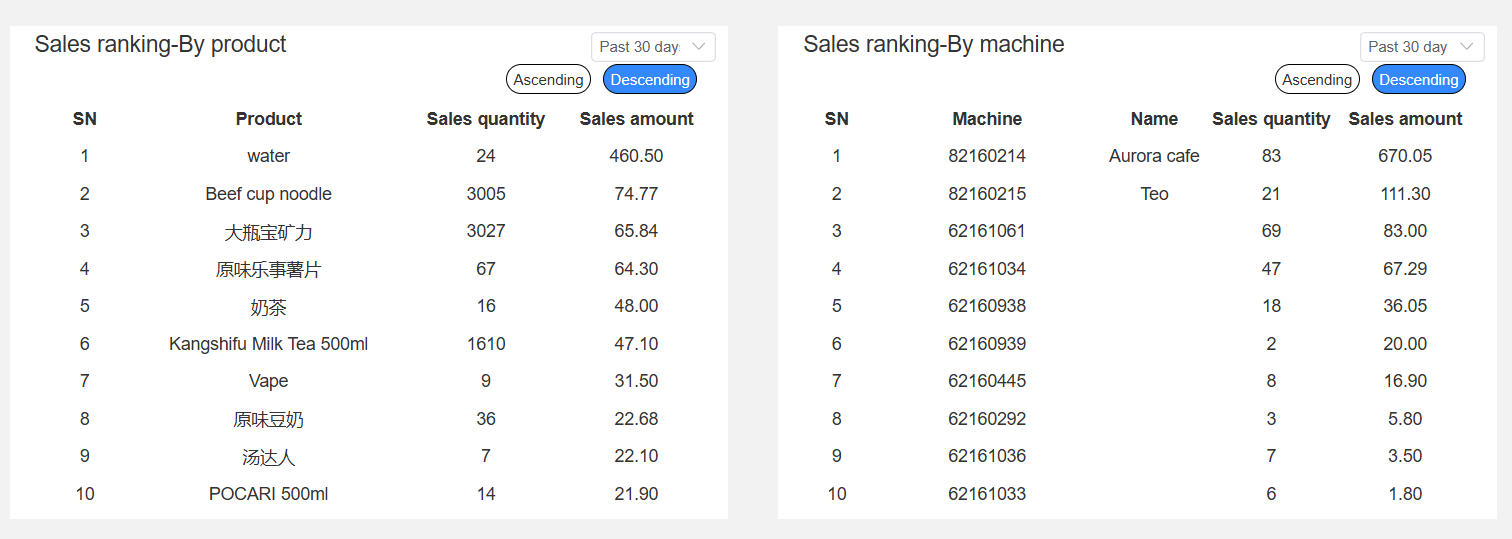Click sales amount 111.30
The width and height of the screenshot is (1512, 539).
click(1405, 194)
